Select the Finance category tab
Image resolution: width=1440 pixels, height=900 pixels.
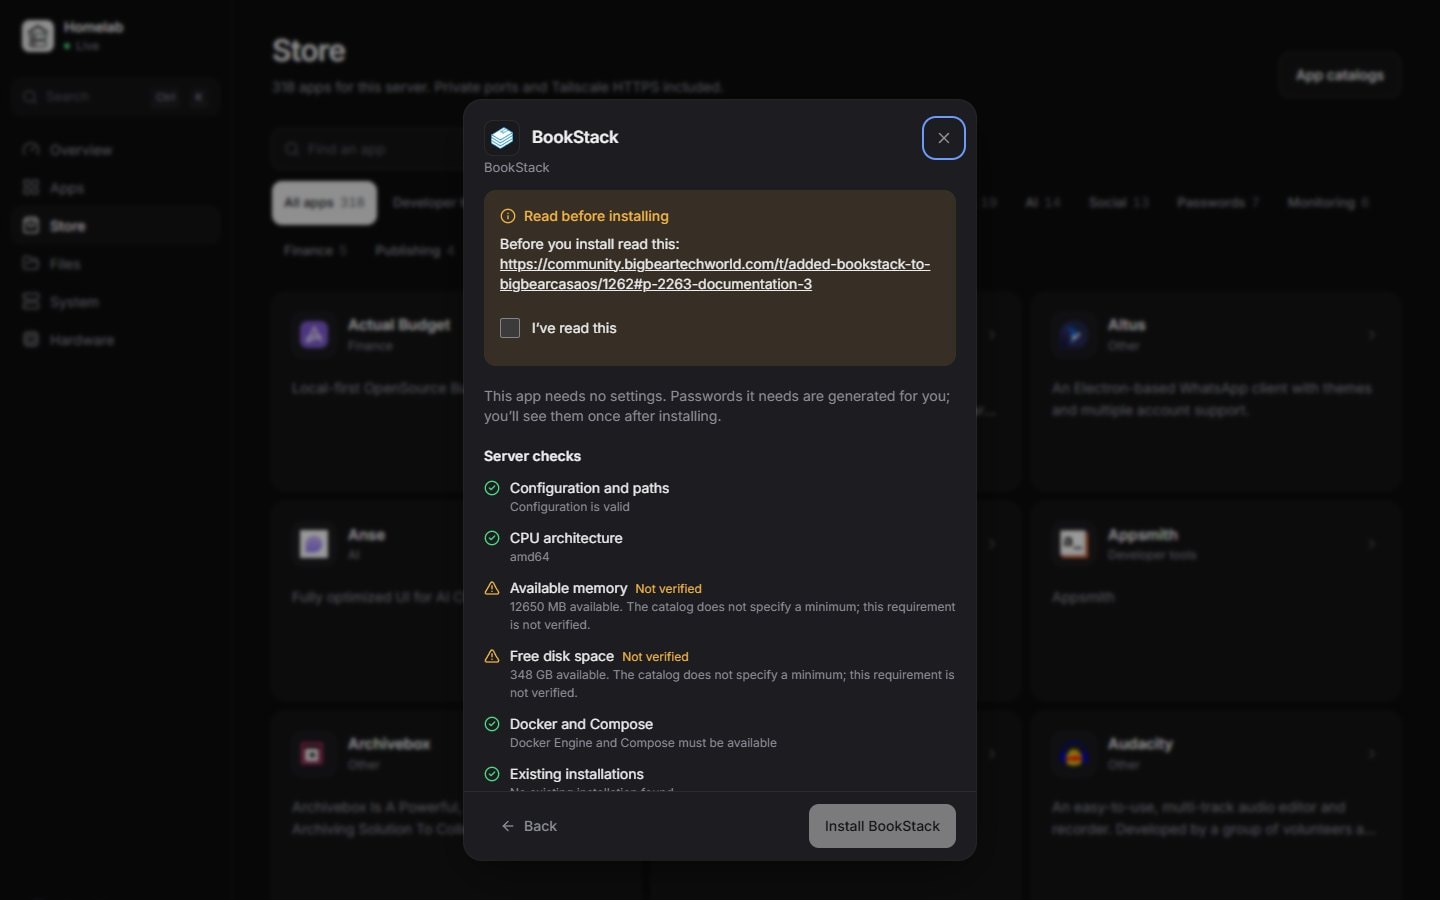pos(315,251)
